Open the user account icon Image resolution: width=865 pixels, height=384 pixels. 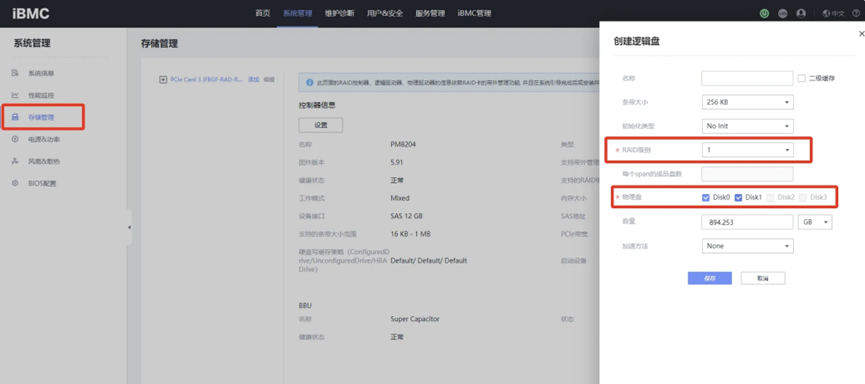coord(801,14)
